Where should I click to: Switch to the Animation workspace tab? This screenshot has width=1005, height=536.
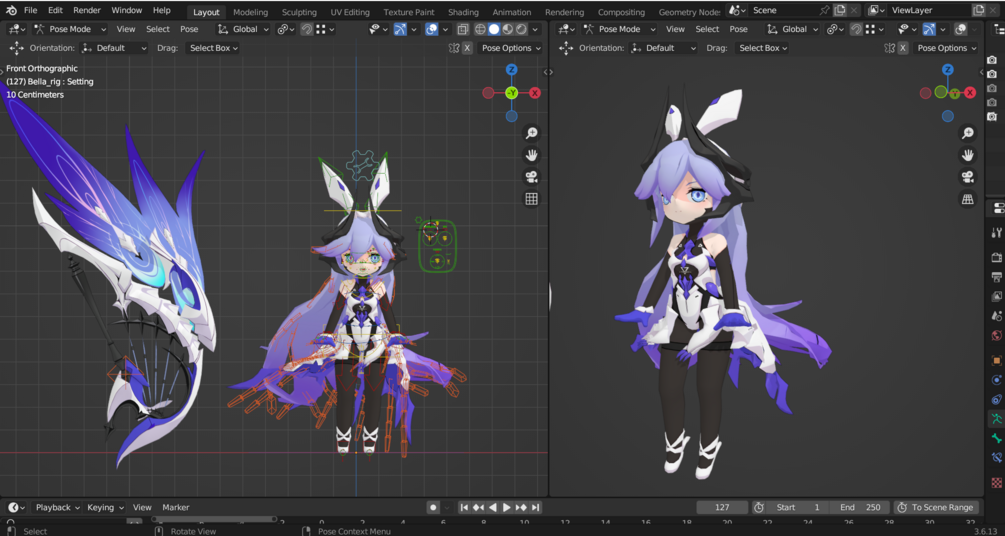(511, 12)
